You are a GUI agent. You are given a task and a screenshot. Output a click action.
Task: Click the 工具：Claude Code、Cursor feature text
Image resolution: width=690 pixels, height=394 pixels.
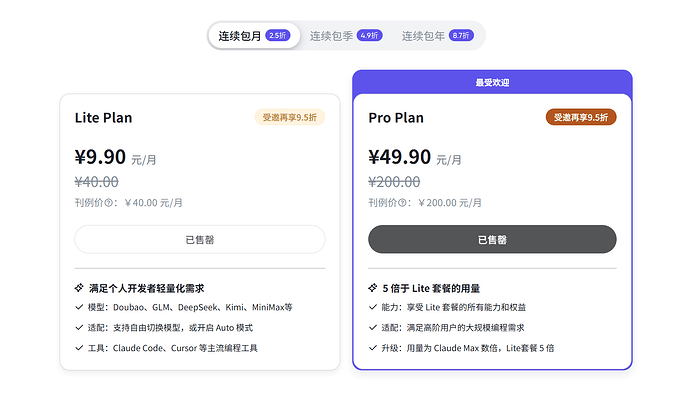point(172,348)
